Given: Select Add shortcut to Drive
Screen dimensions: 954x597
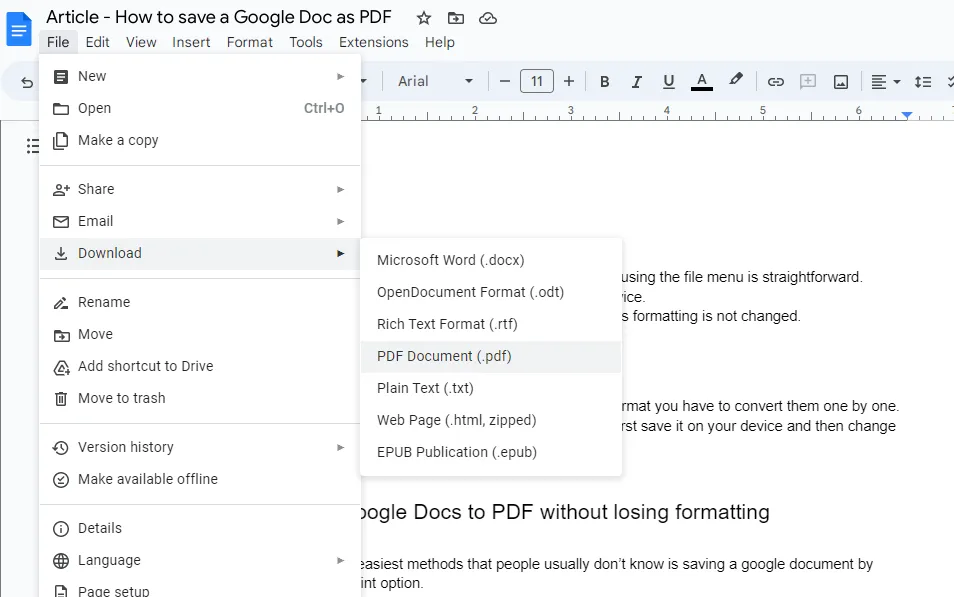Looking at the screenshot, I should 200,366.
